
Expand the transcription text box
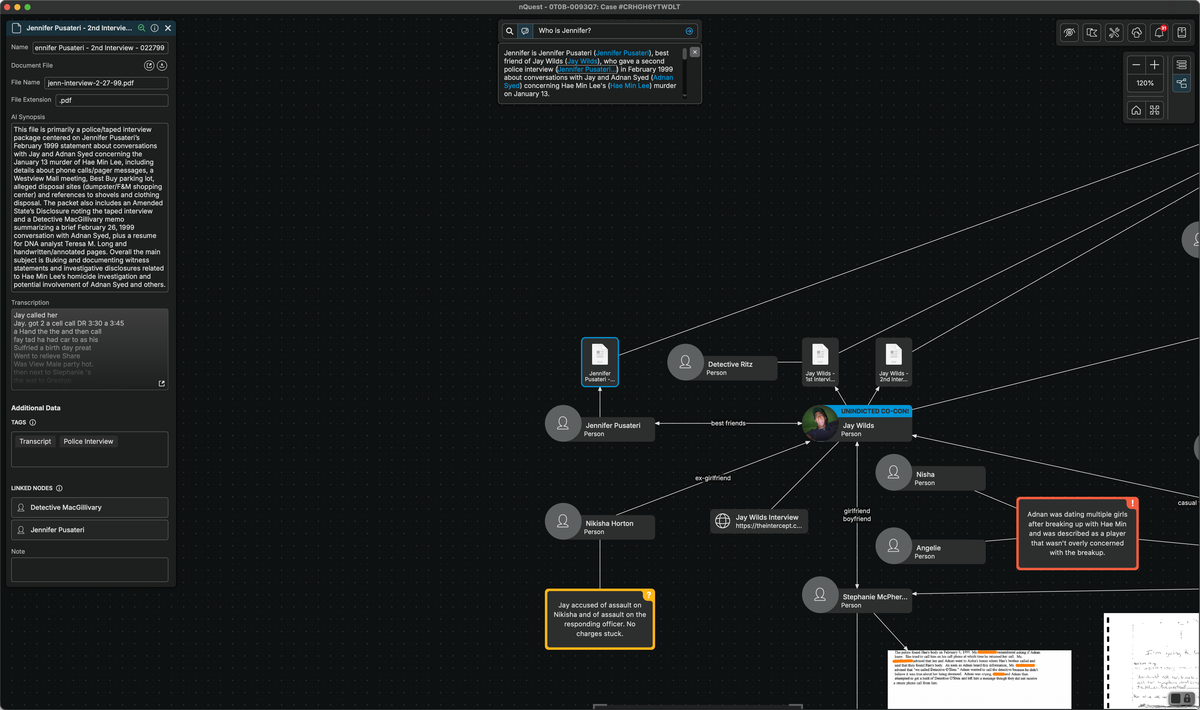[x=161, y=383]
